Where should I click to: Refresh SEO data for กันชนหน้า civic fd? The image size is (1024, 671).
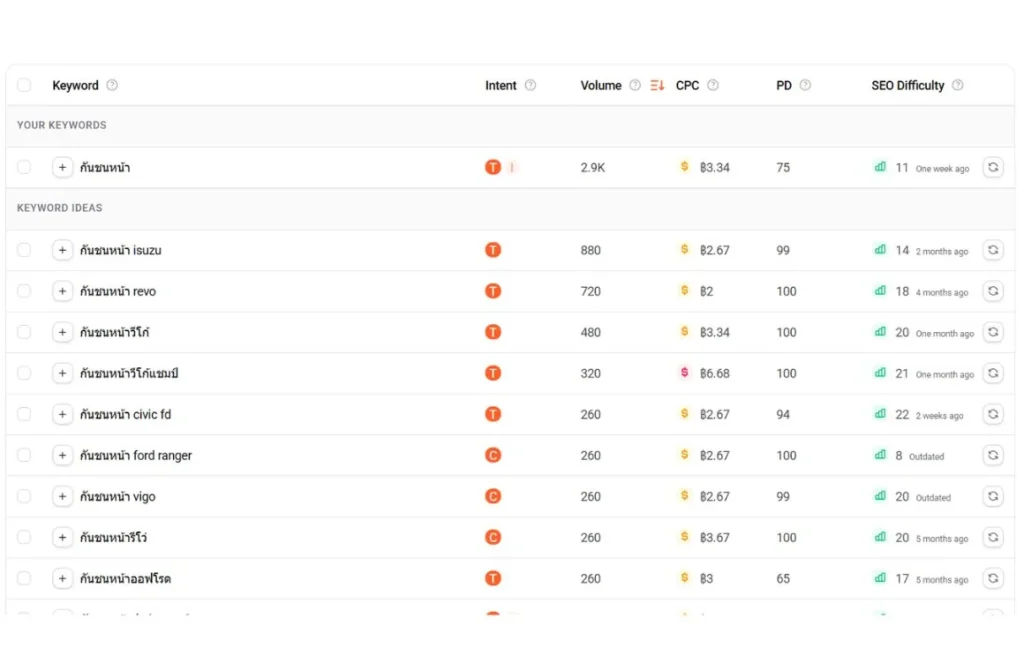click(x=993, y=414)
